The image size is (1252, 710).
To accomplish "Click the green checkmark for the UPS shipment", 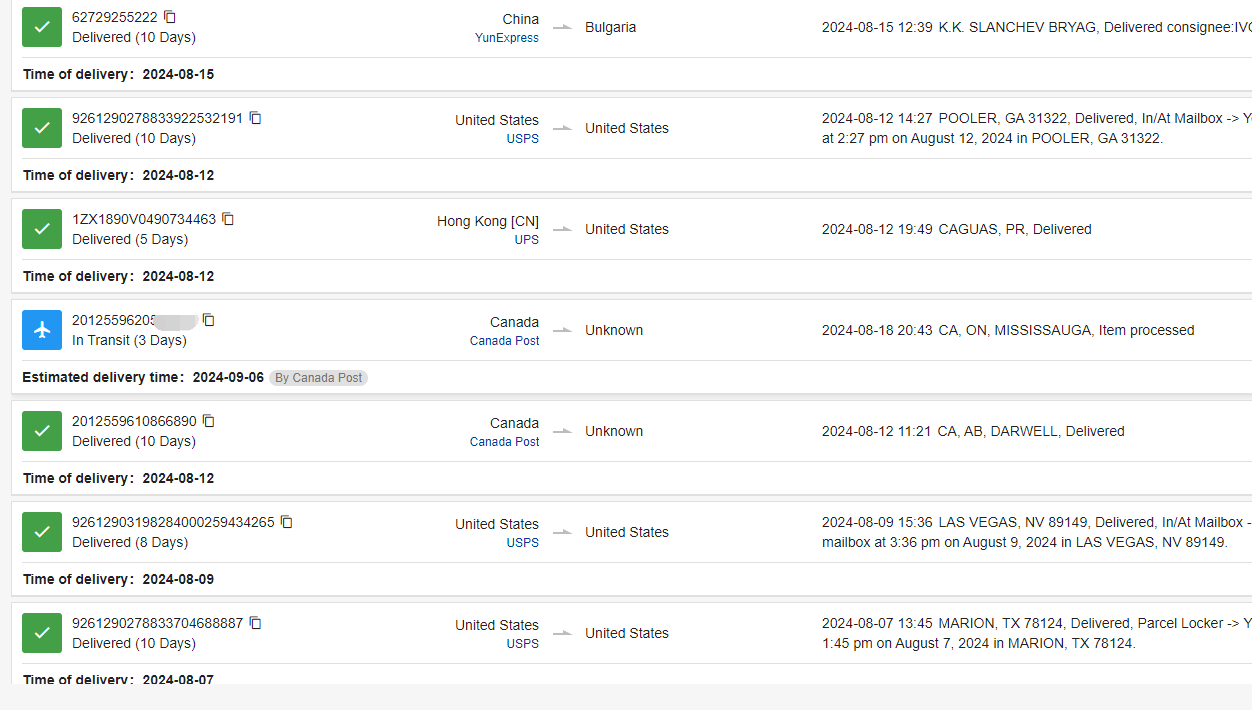I will [42, 229].
